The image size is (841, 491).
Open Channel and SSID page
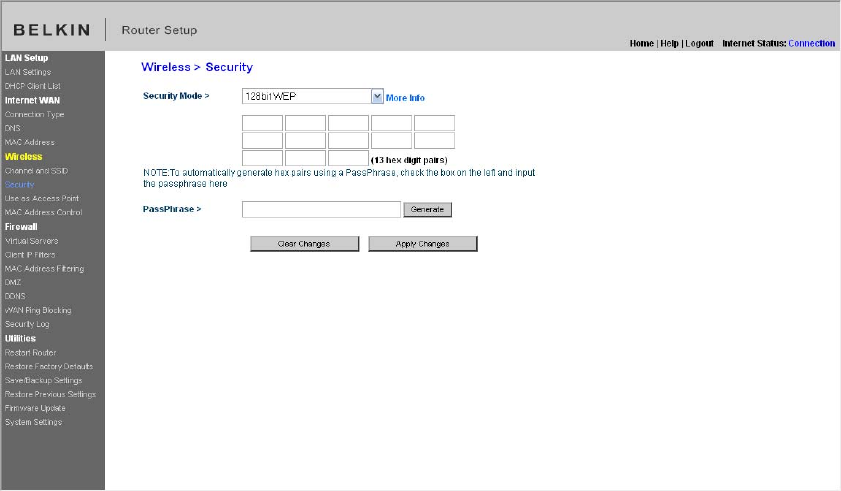pyautogui.click(x=36, y=171)
